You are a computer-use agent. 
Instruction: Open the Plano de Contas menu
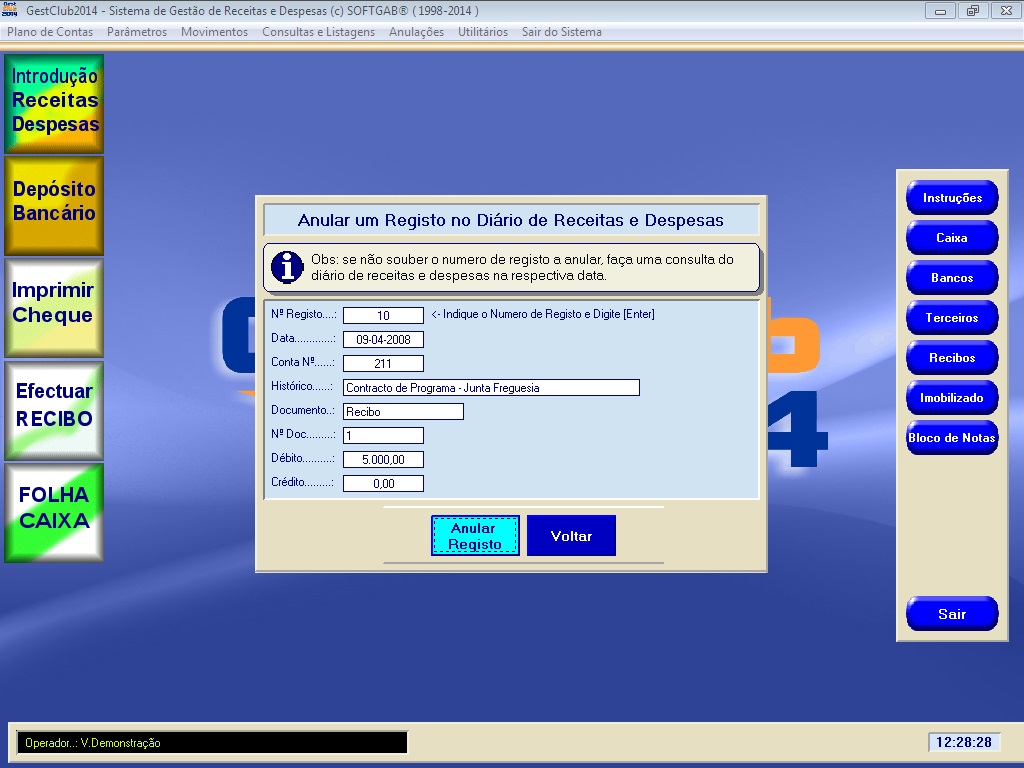[x=50, y=32]
